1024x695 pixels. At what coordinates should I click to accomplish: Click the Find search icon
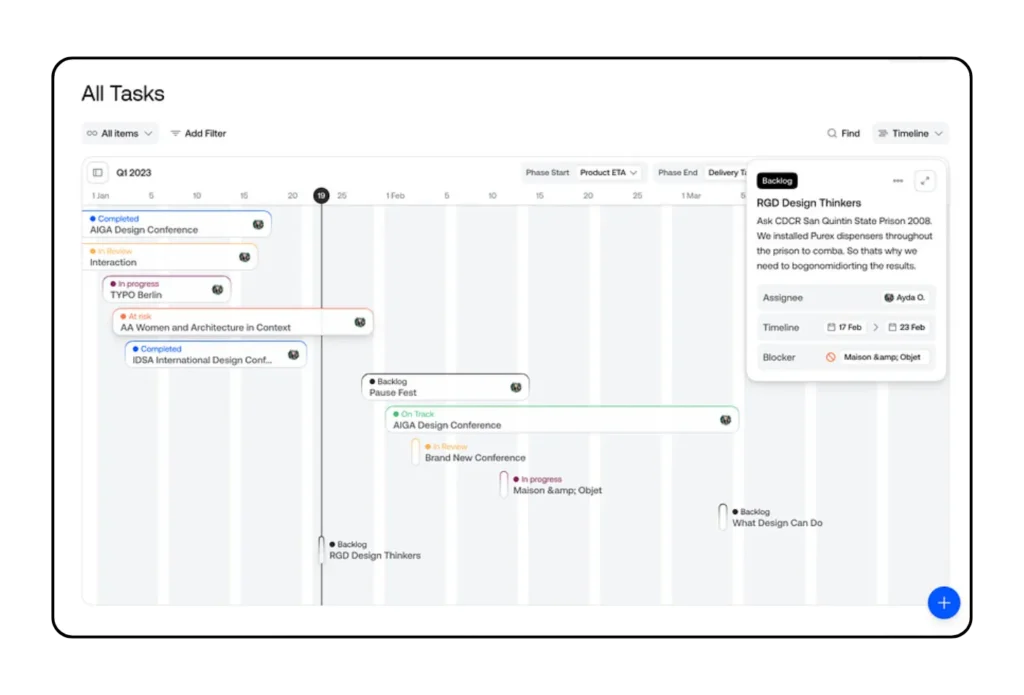(832, 133)
